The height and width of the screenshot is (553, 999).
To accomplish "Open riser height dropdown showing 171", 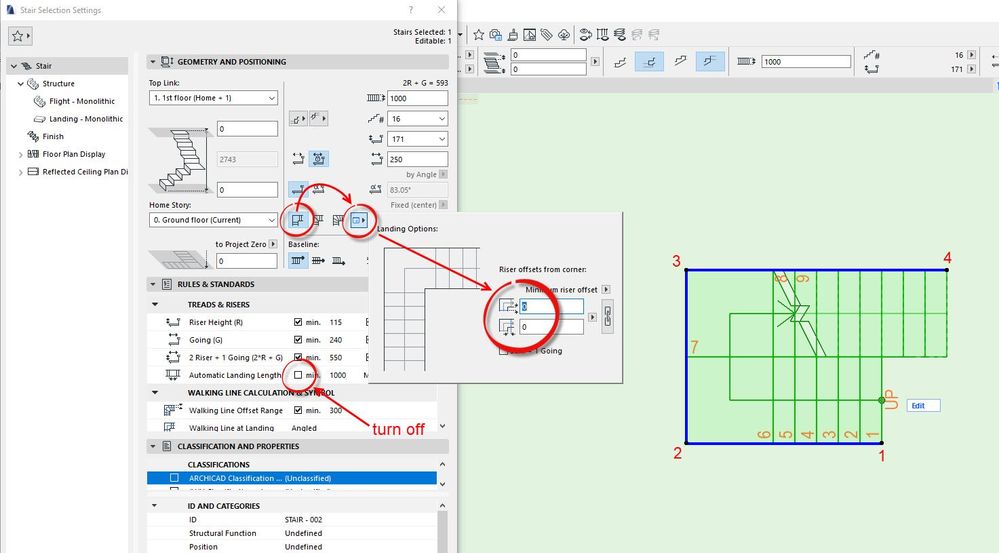I will click(x=417, y=139).
